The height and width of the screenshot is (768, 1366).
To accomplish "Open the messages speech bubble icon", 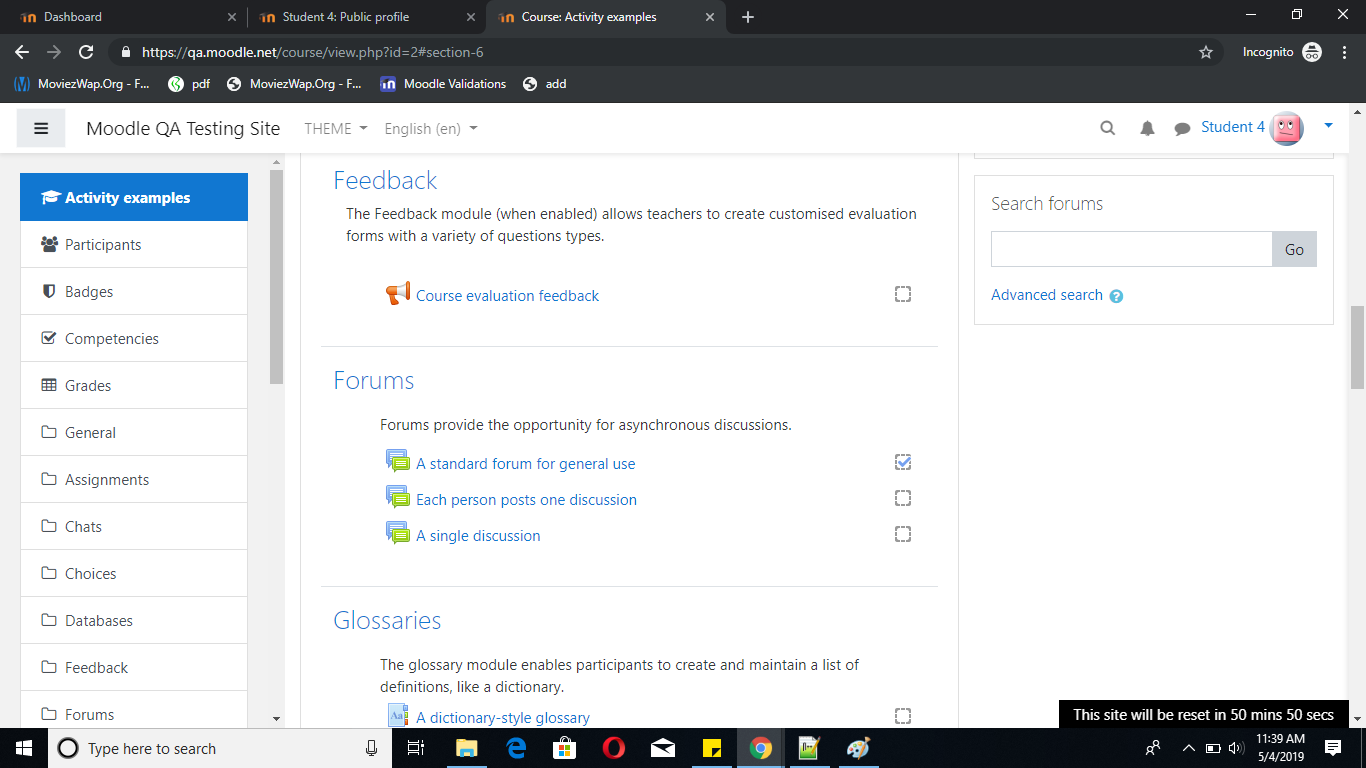I will [x=1182, y=128].
